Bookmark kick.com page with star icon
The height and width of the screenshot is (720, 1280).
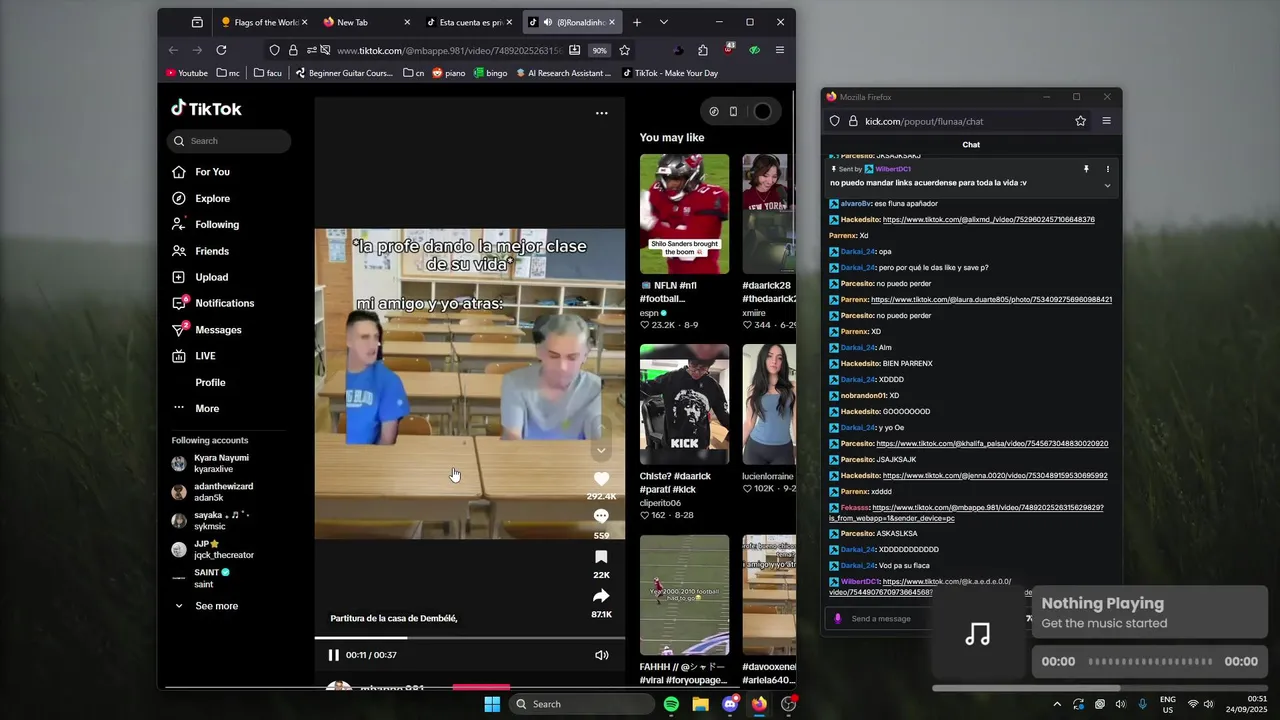tap(1081, 121)
